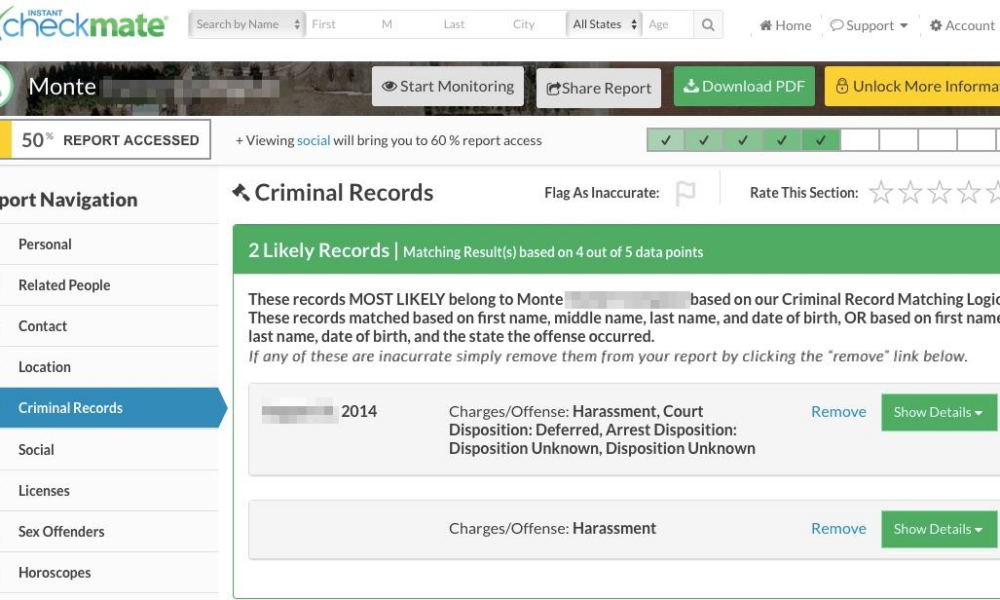Download the report as PDF
The height and width of the screenshot is (600, 1000).
pos(744,86)
